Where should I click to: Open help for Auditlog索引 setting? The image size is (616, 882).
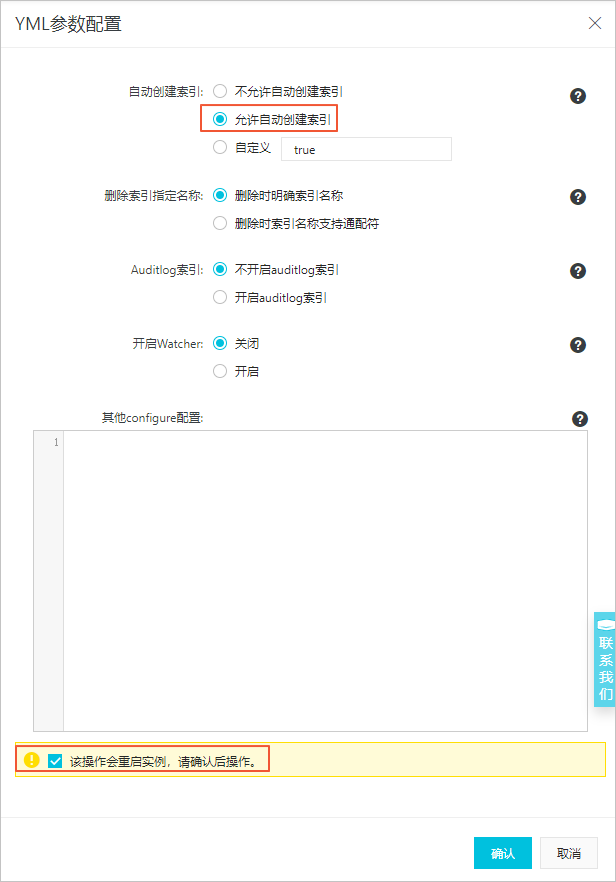tap(578, 271)
